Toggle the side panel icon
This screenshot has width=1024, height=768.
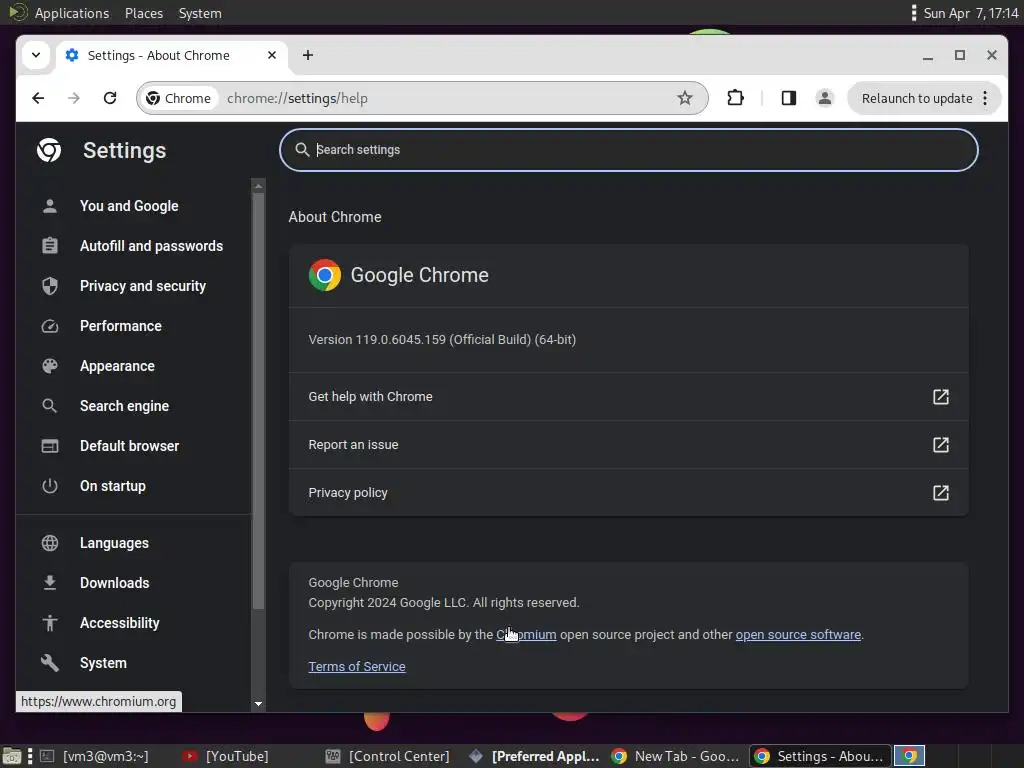[x=788, y=98]
